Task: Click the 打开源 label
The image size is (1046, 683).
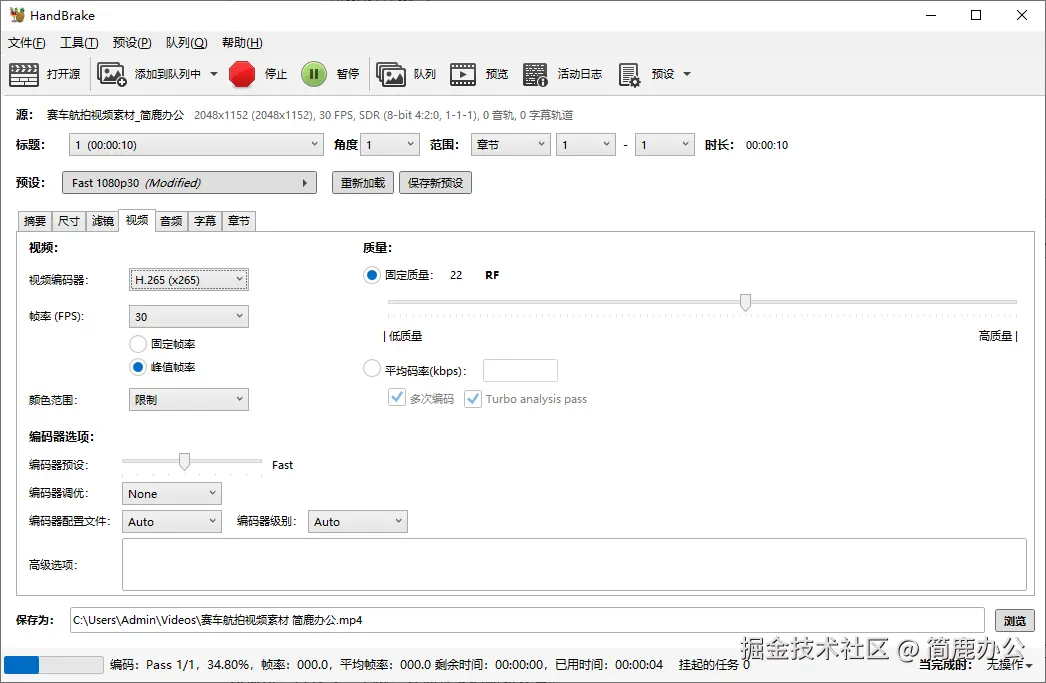Action: (63, 74)
